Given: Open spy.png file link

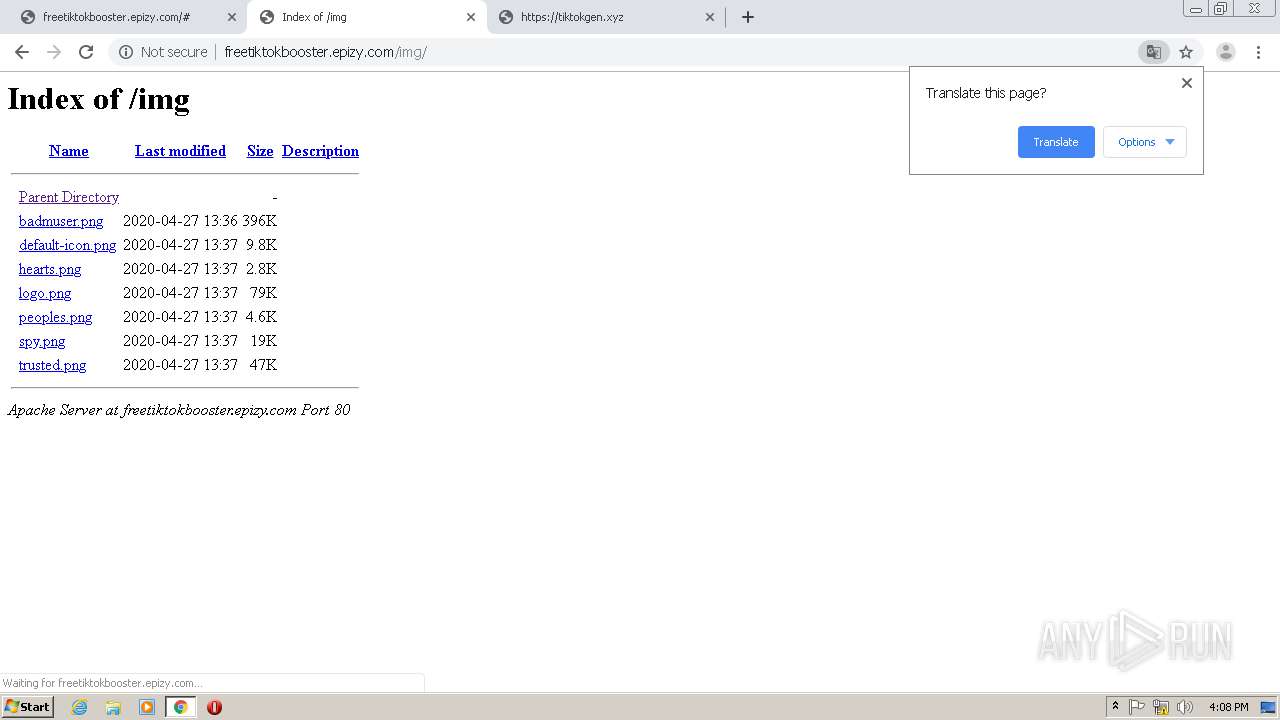Looking at the screenshot, I should coord(42,341).
